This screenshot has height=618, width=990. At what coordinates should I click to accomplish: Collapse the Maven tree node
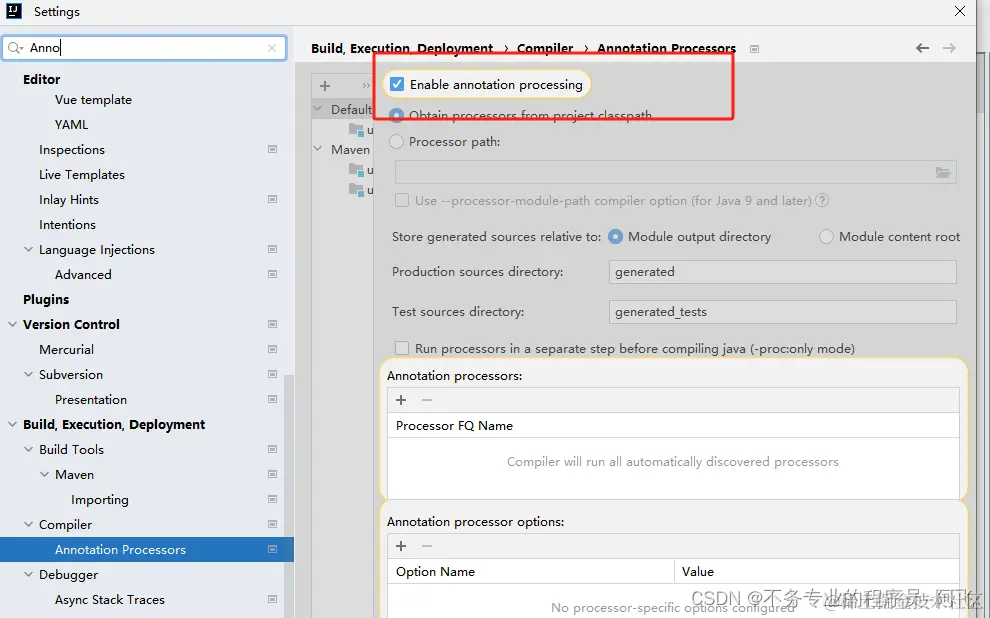point(44,474)
